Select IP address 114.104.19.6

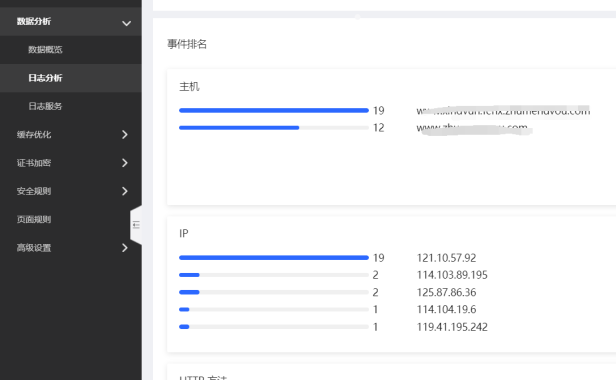tap(446, 310)
